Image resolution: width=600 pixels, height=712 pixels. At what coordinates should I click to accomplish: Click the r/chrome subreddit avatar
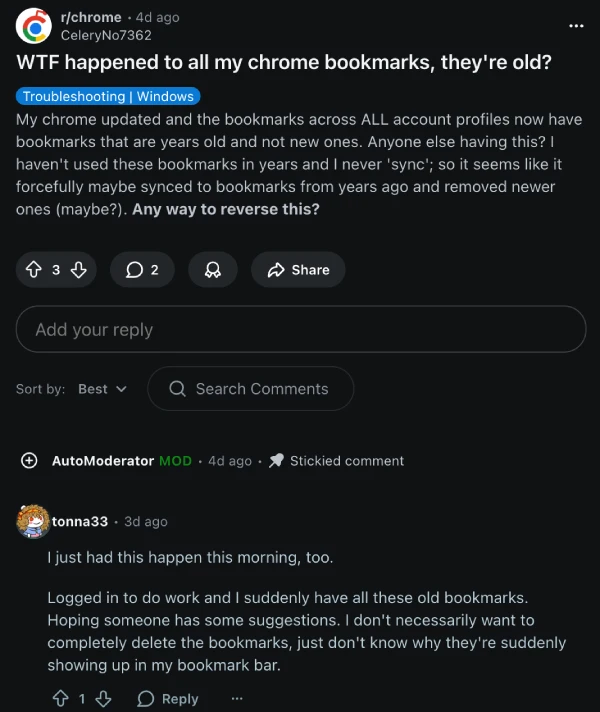pos(35,25)
